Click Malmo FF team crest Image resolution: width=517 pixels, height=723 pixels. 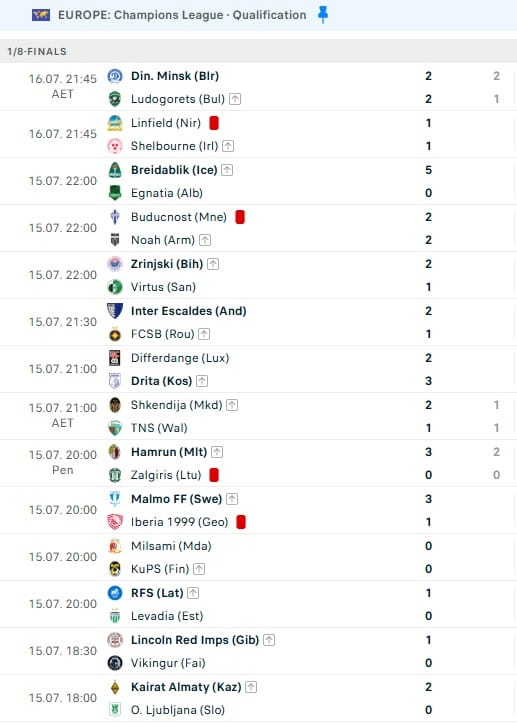coord(115,499)
